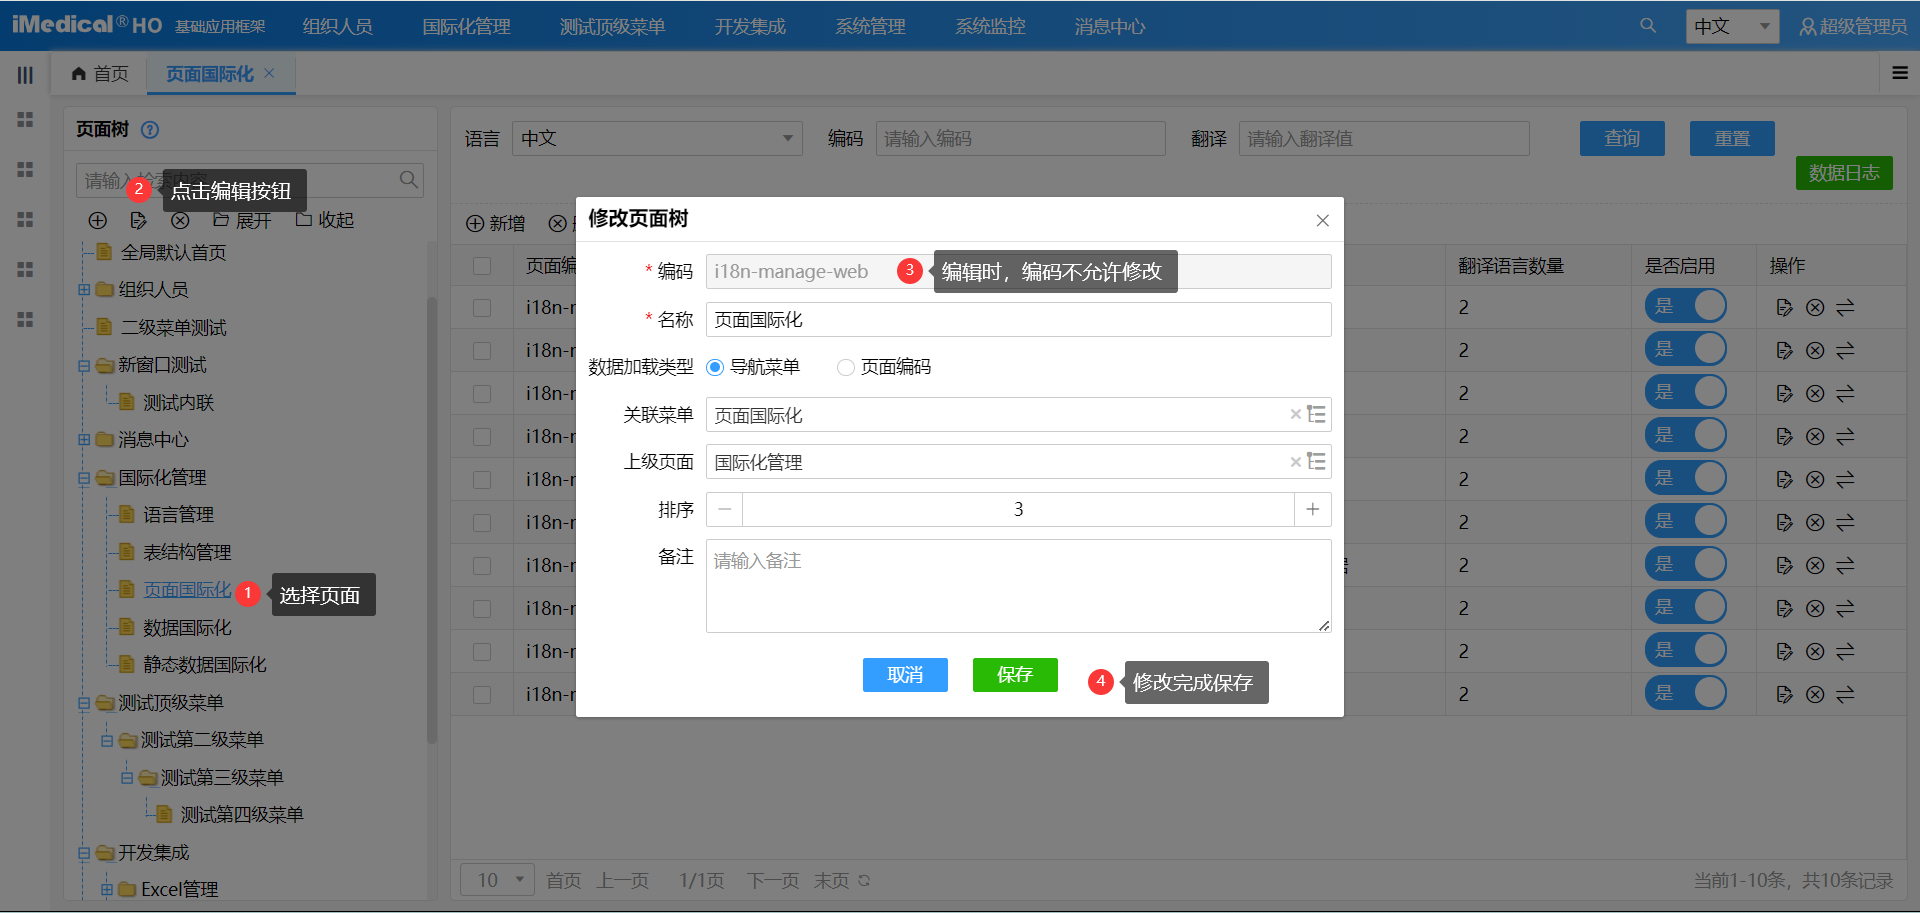Viewport: 1920px width, 913px height.
Task: Click the 取消 button in the dialog
Action: coord(905,675)
